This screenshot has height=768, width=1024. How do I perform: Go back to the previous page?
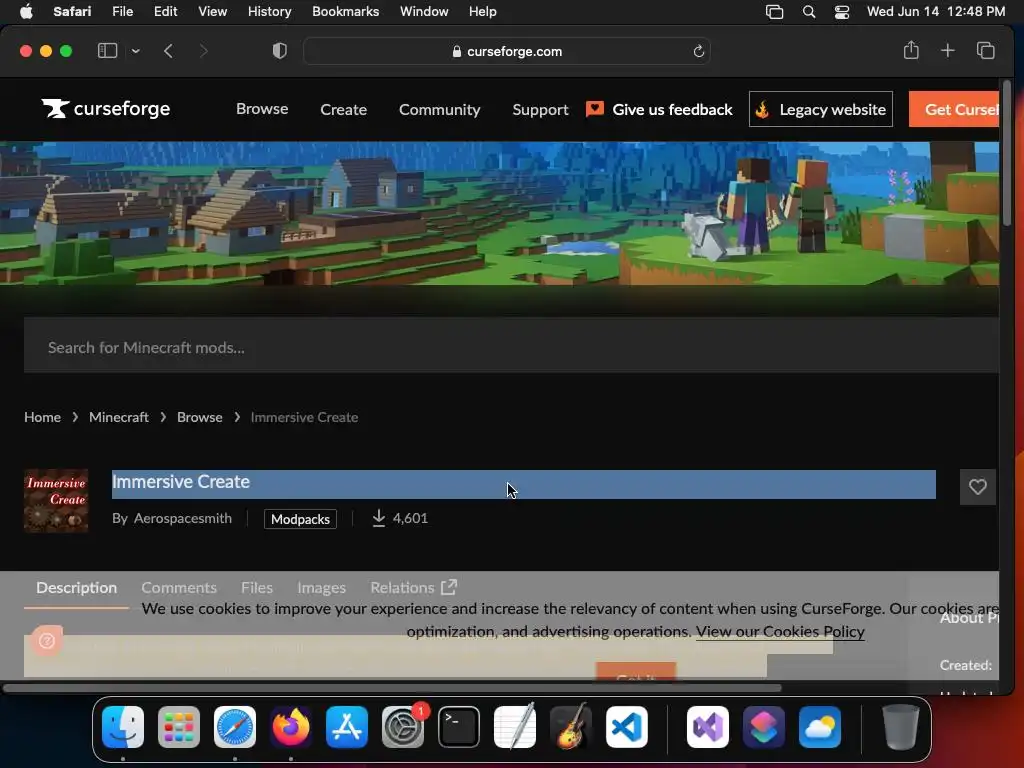point(168,51)
